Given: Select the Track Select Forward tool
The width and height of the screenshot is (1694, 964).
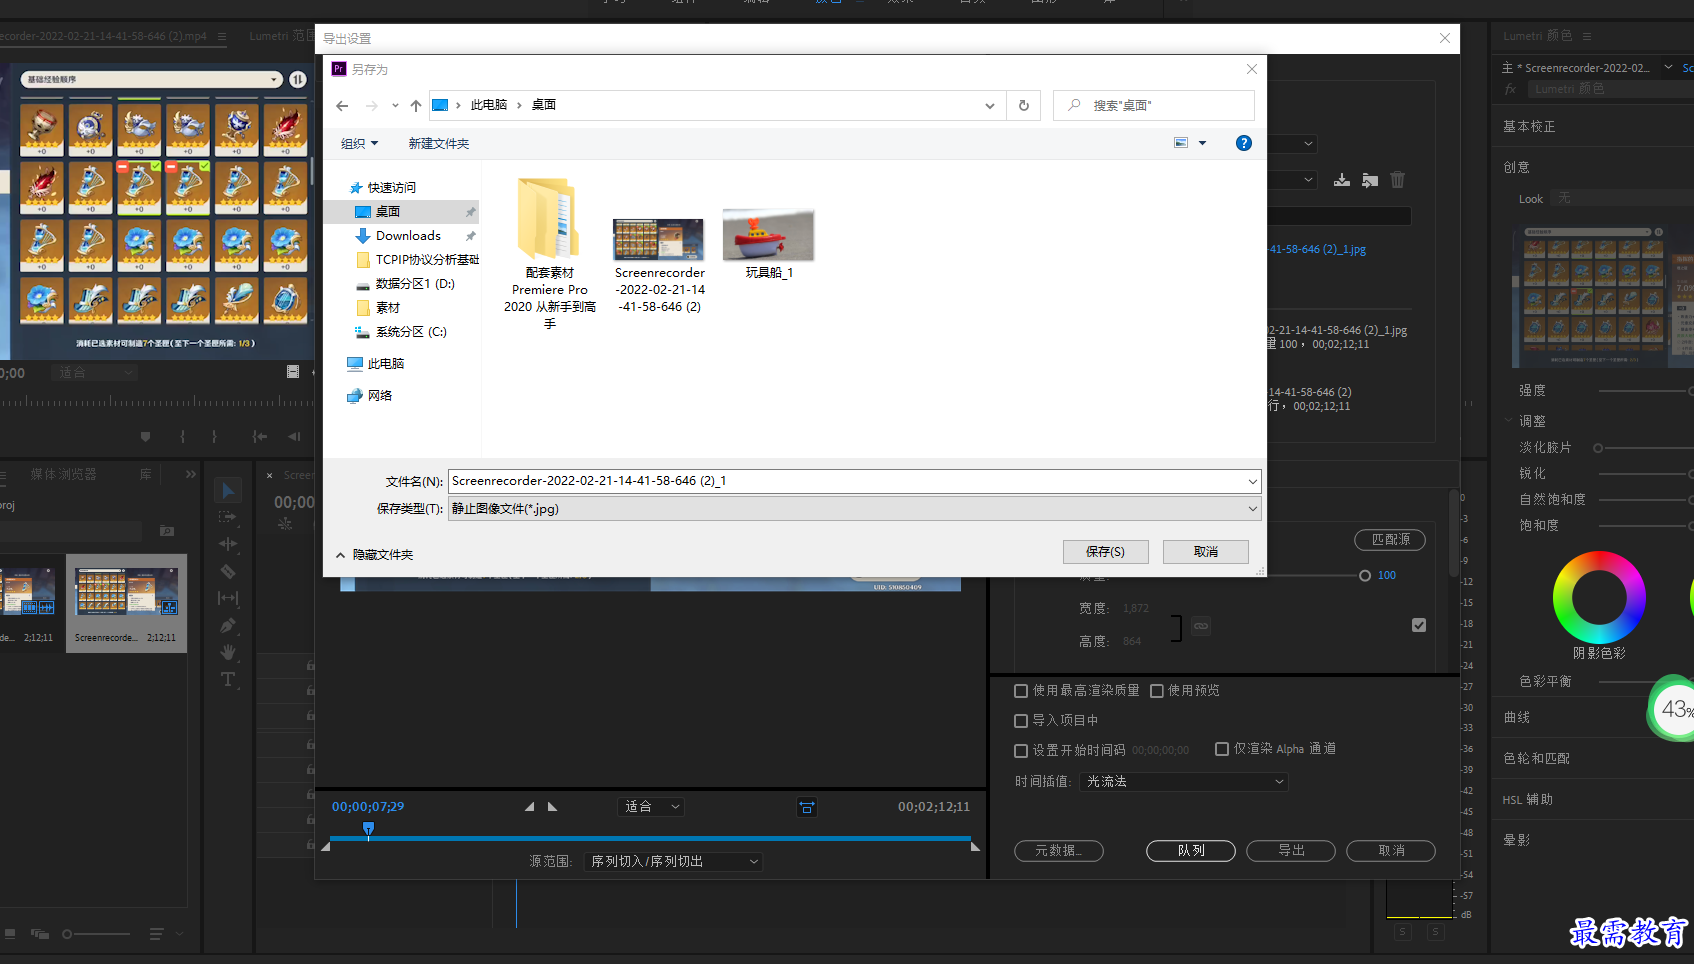Looking at the screenshot, I should point(228,517).
